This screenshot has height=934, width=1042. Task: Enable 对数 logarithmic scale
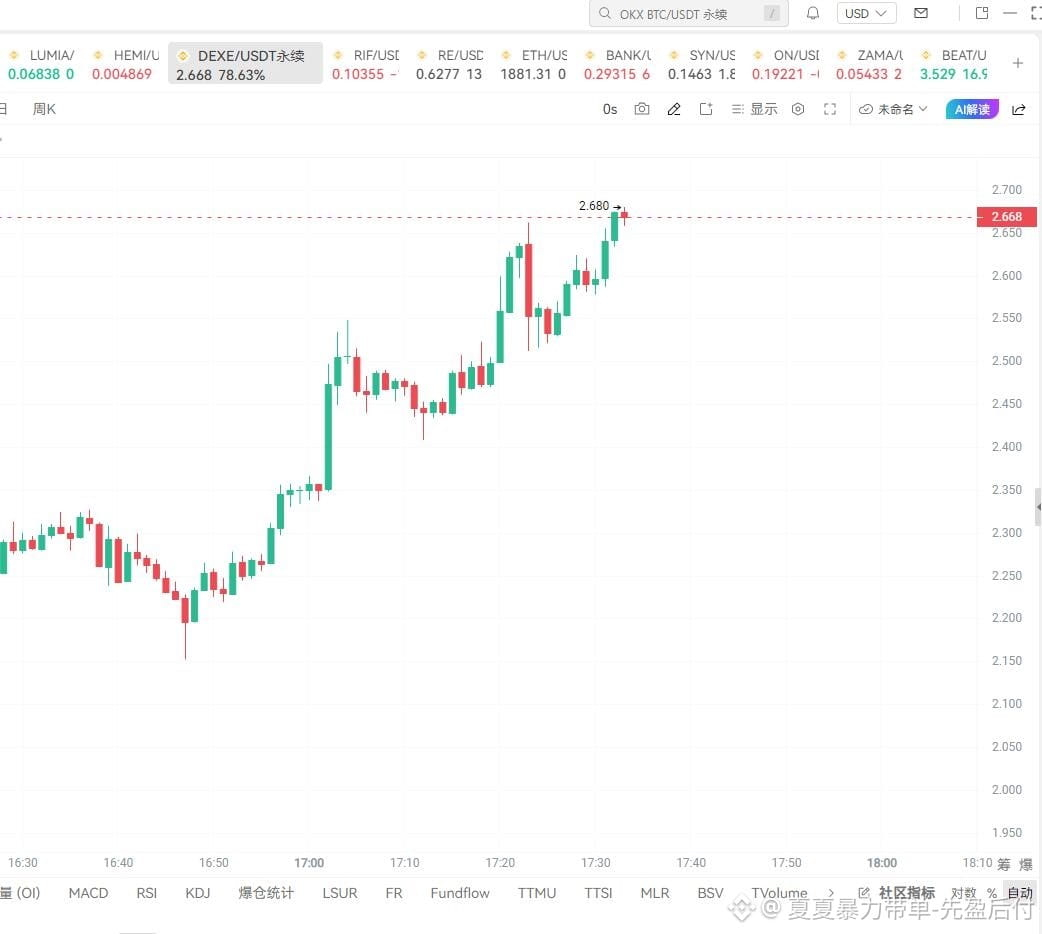click(x=964, y=893)
